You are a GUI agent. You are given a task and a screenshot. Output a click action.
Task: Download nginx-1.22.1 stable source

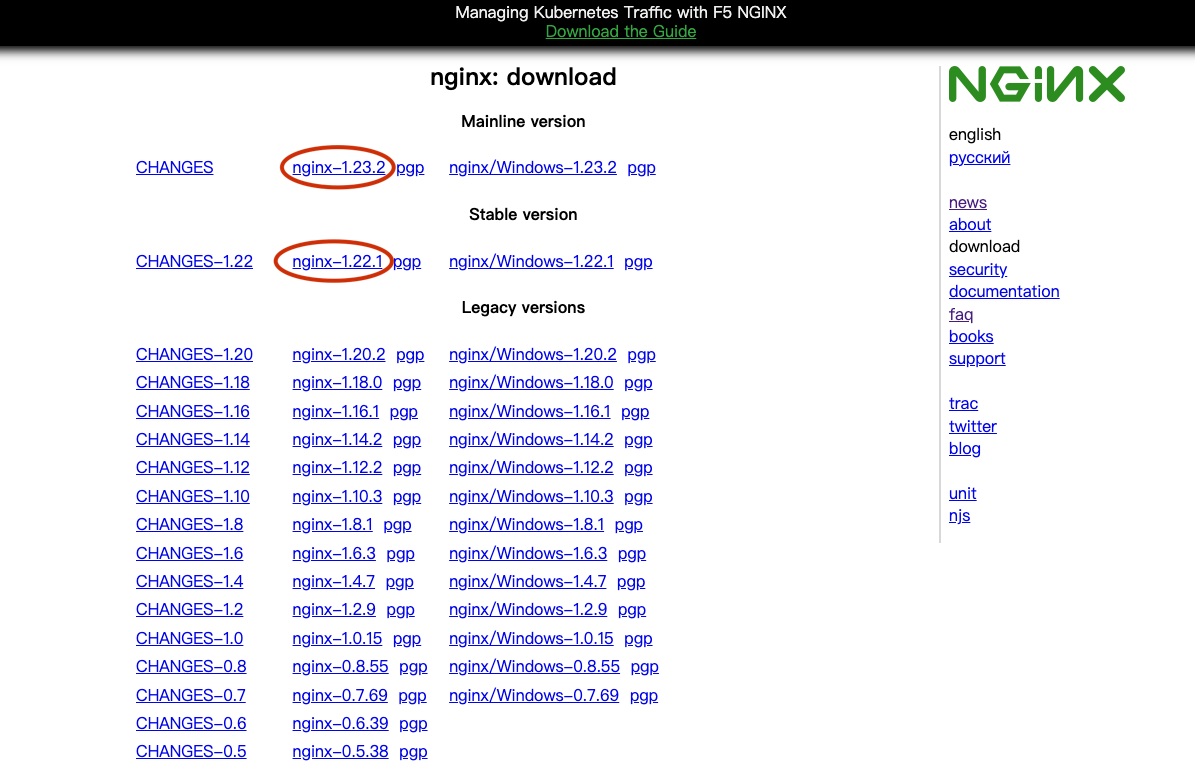(337, 261)
